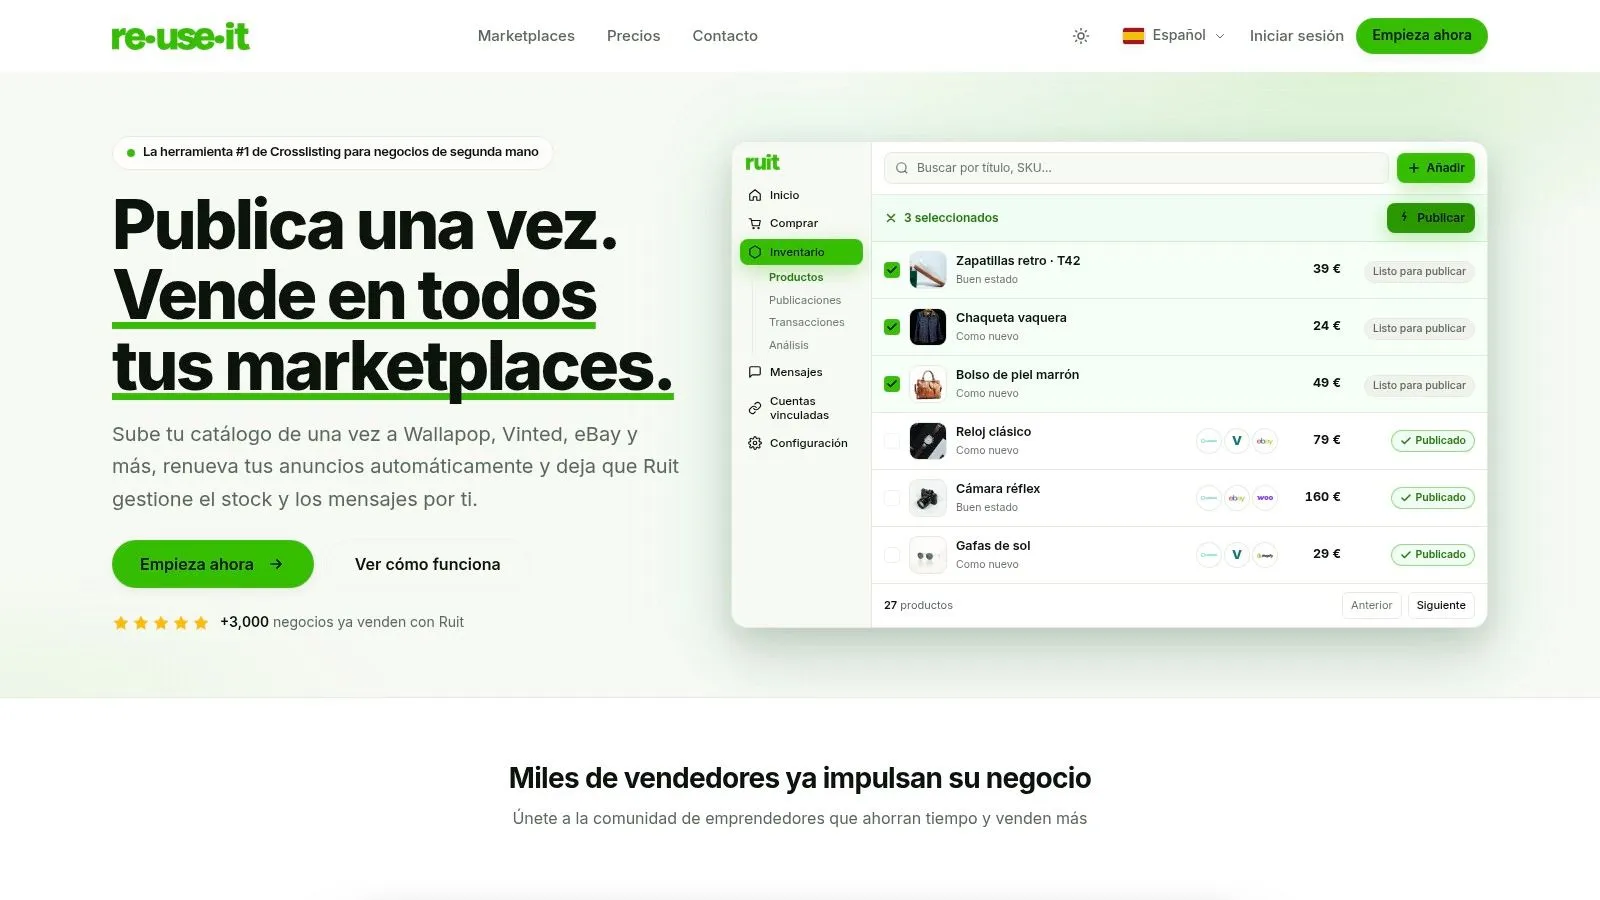Click the hero Empieza ahora arrow button
This screenshot has width=1600, height=900.
[x=213, y=564]
